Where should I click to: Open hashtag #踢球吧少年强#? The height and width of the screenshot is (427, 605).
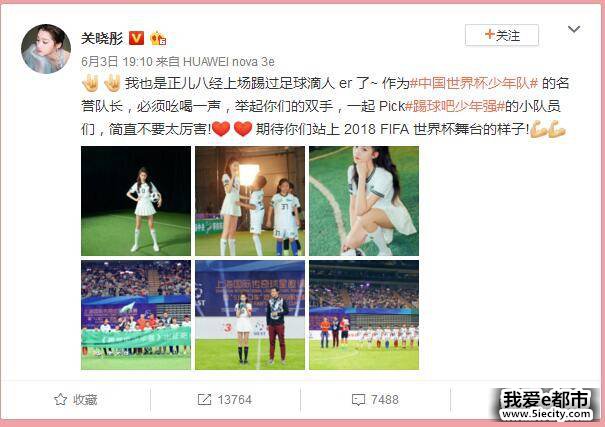click(x=455, y=106)
